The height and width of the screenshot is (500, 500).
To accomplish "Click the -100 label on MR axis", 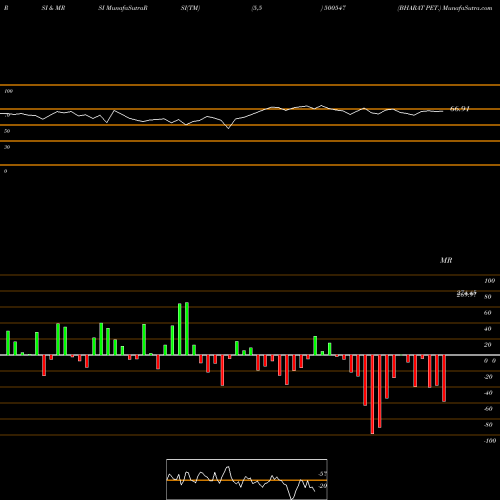I will tap(490, 441).
